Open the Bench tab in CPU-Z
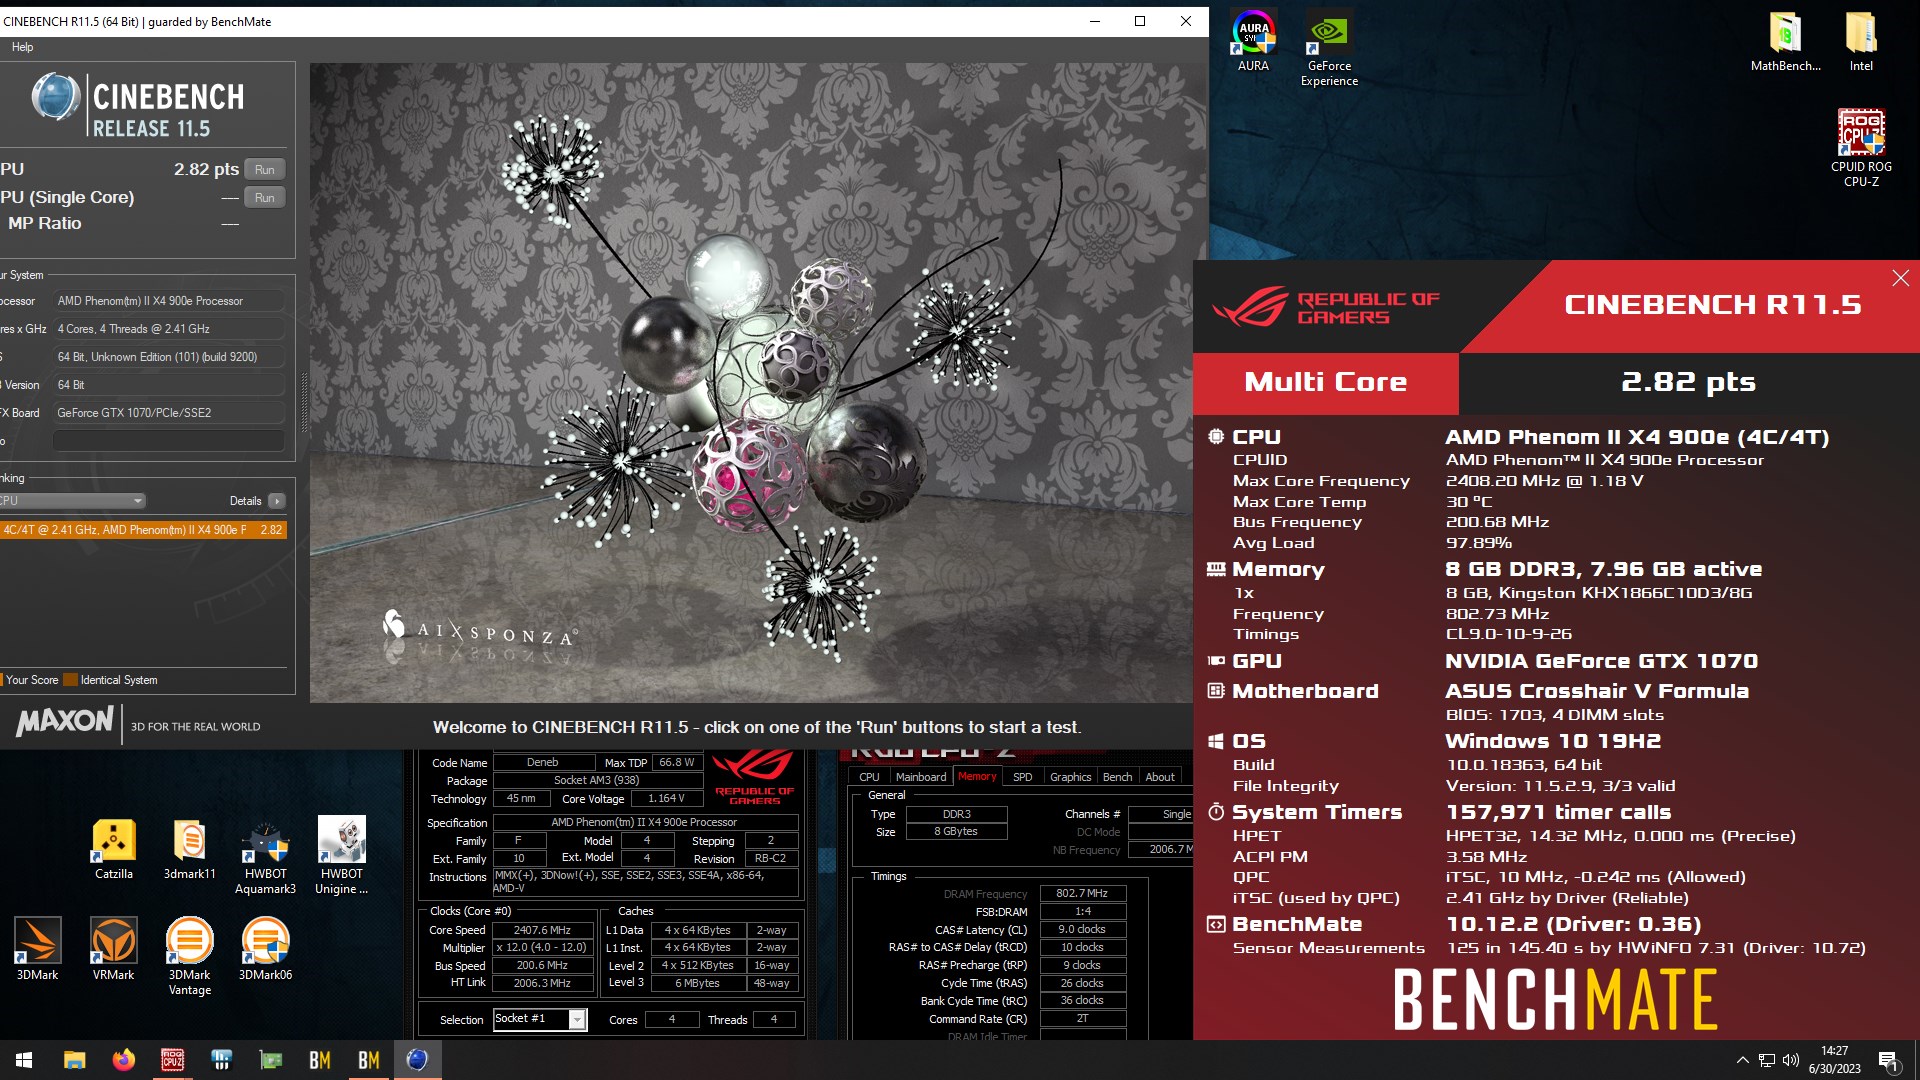The height and width of the screenshot is (1080, 1920). (x=1117, y=777)
